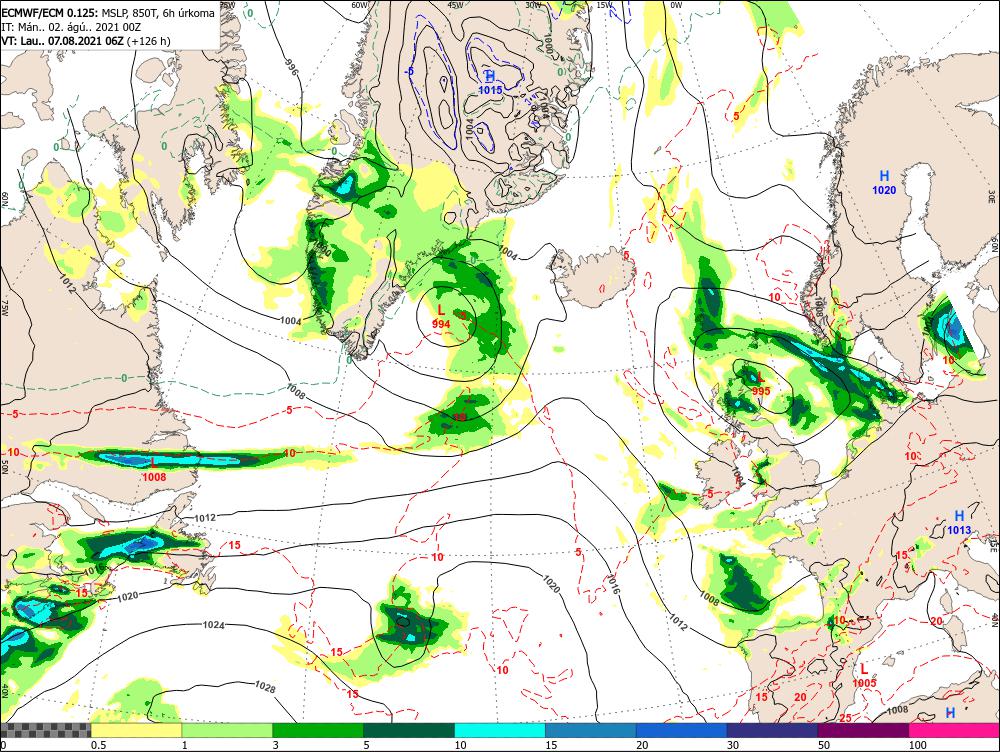Click the pink above-100 mm legend swatch
This screenshot has height=752, width=1000.
(x=954, y=730)
